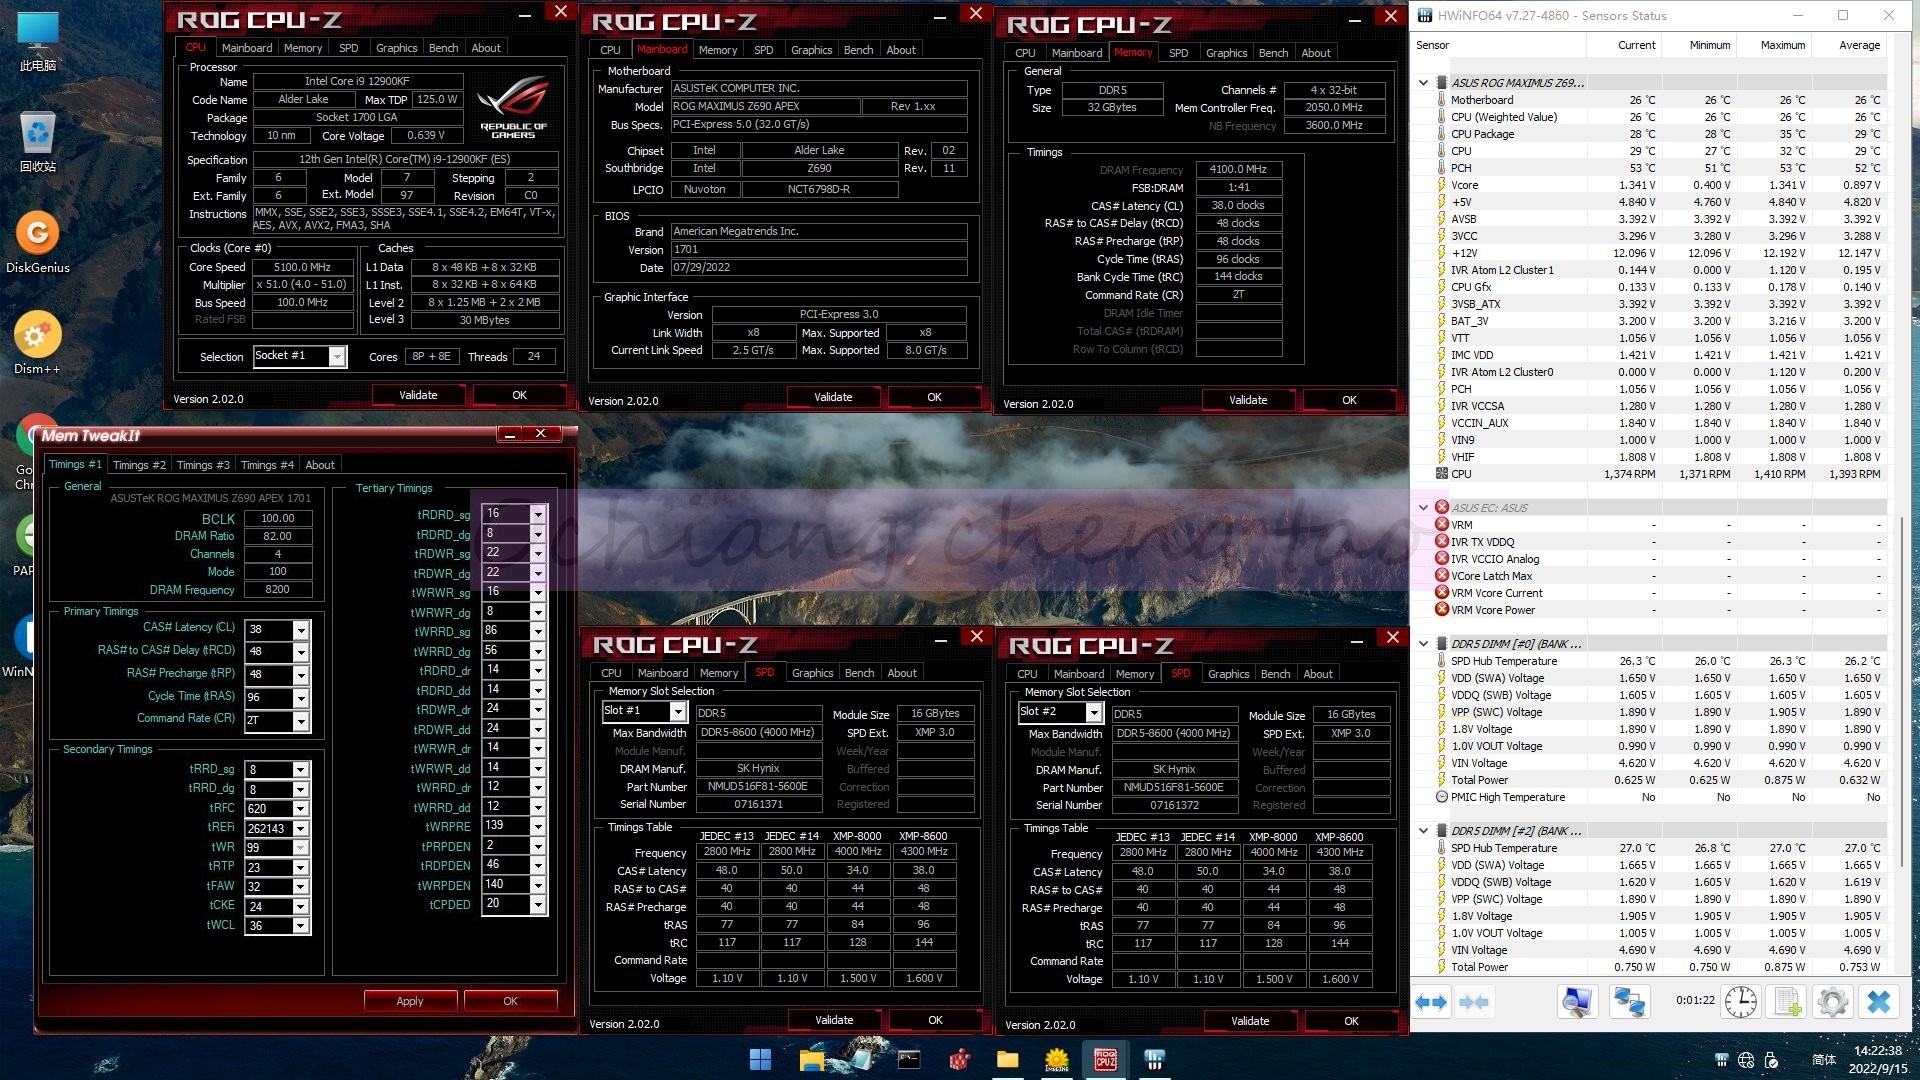Click USB safely remove tray icon
1920x1080 pixels.
point(1771,1060)
